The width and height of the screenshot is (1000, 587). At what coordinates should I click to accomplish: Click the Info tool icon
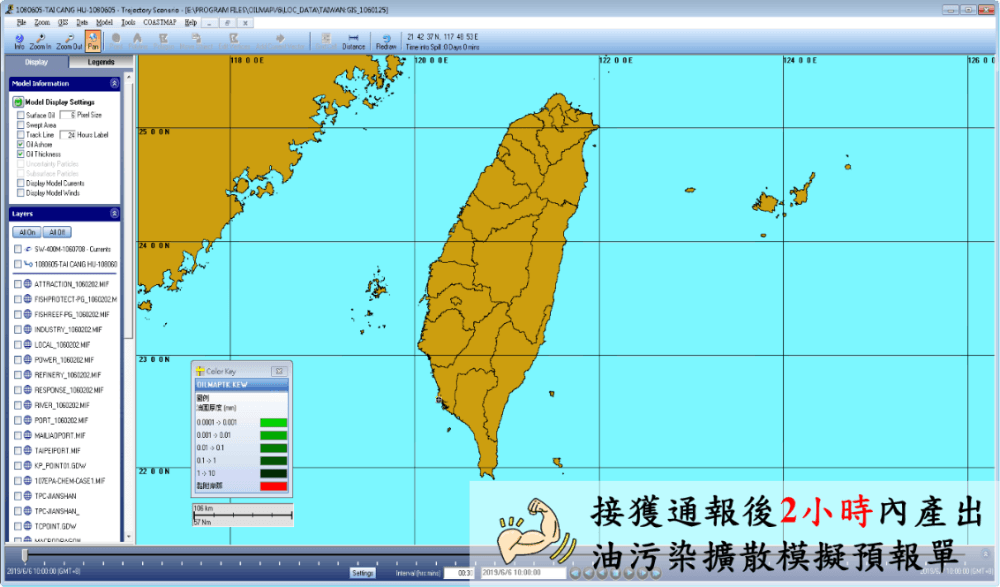click(x=19, y=39)
